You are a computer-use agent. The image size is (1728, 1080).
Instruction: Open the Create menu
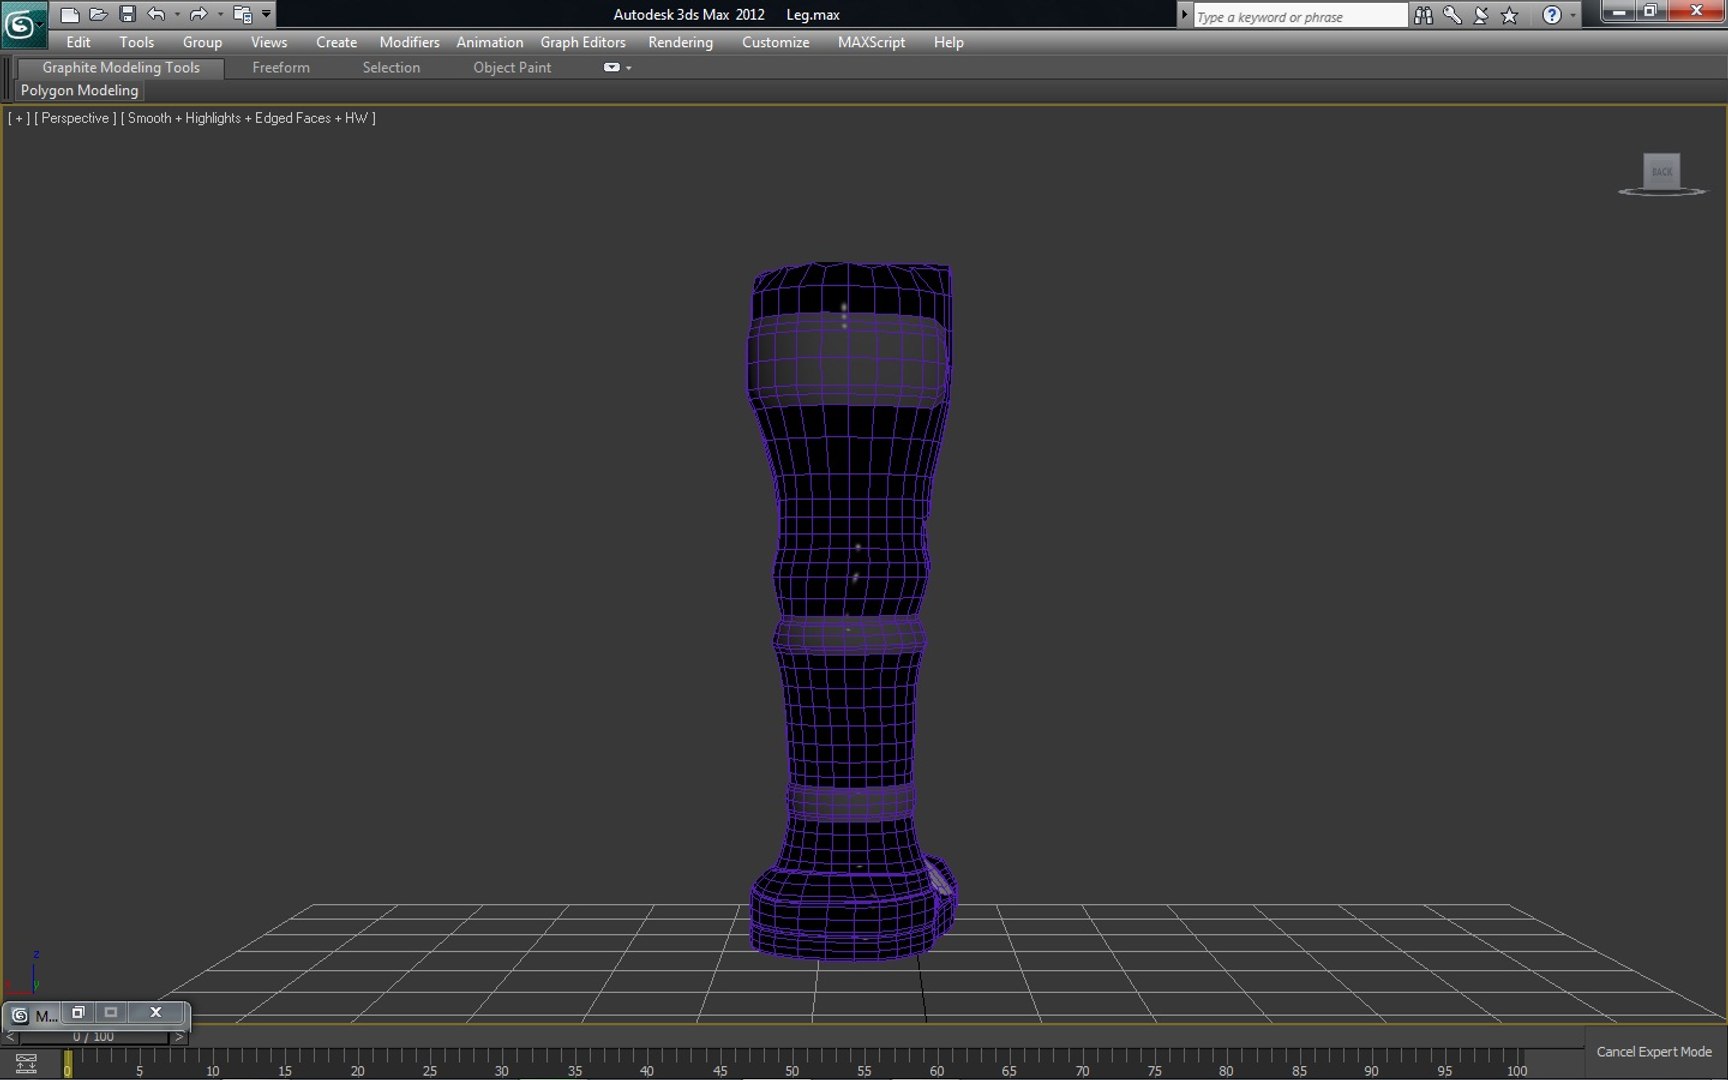tap(336, 42)
